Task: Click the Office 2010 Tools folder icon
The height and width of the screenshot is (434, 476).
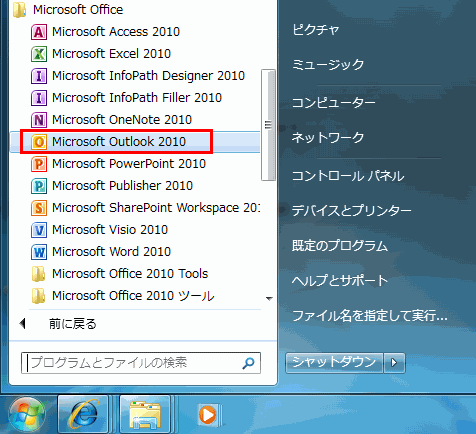Action: click(x=39, y=274)
